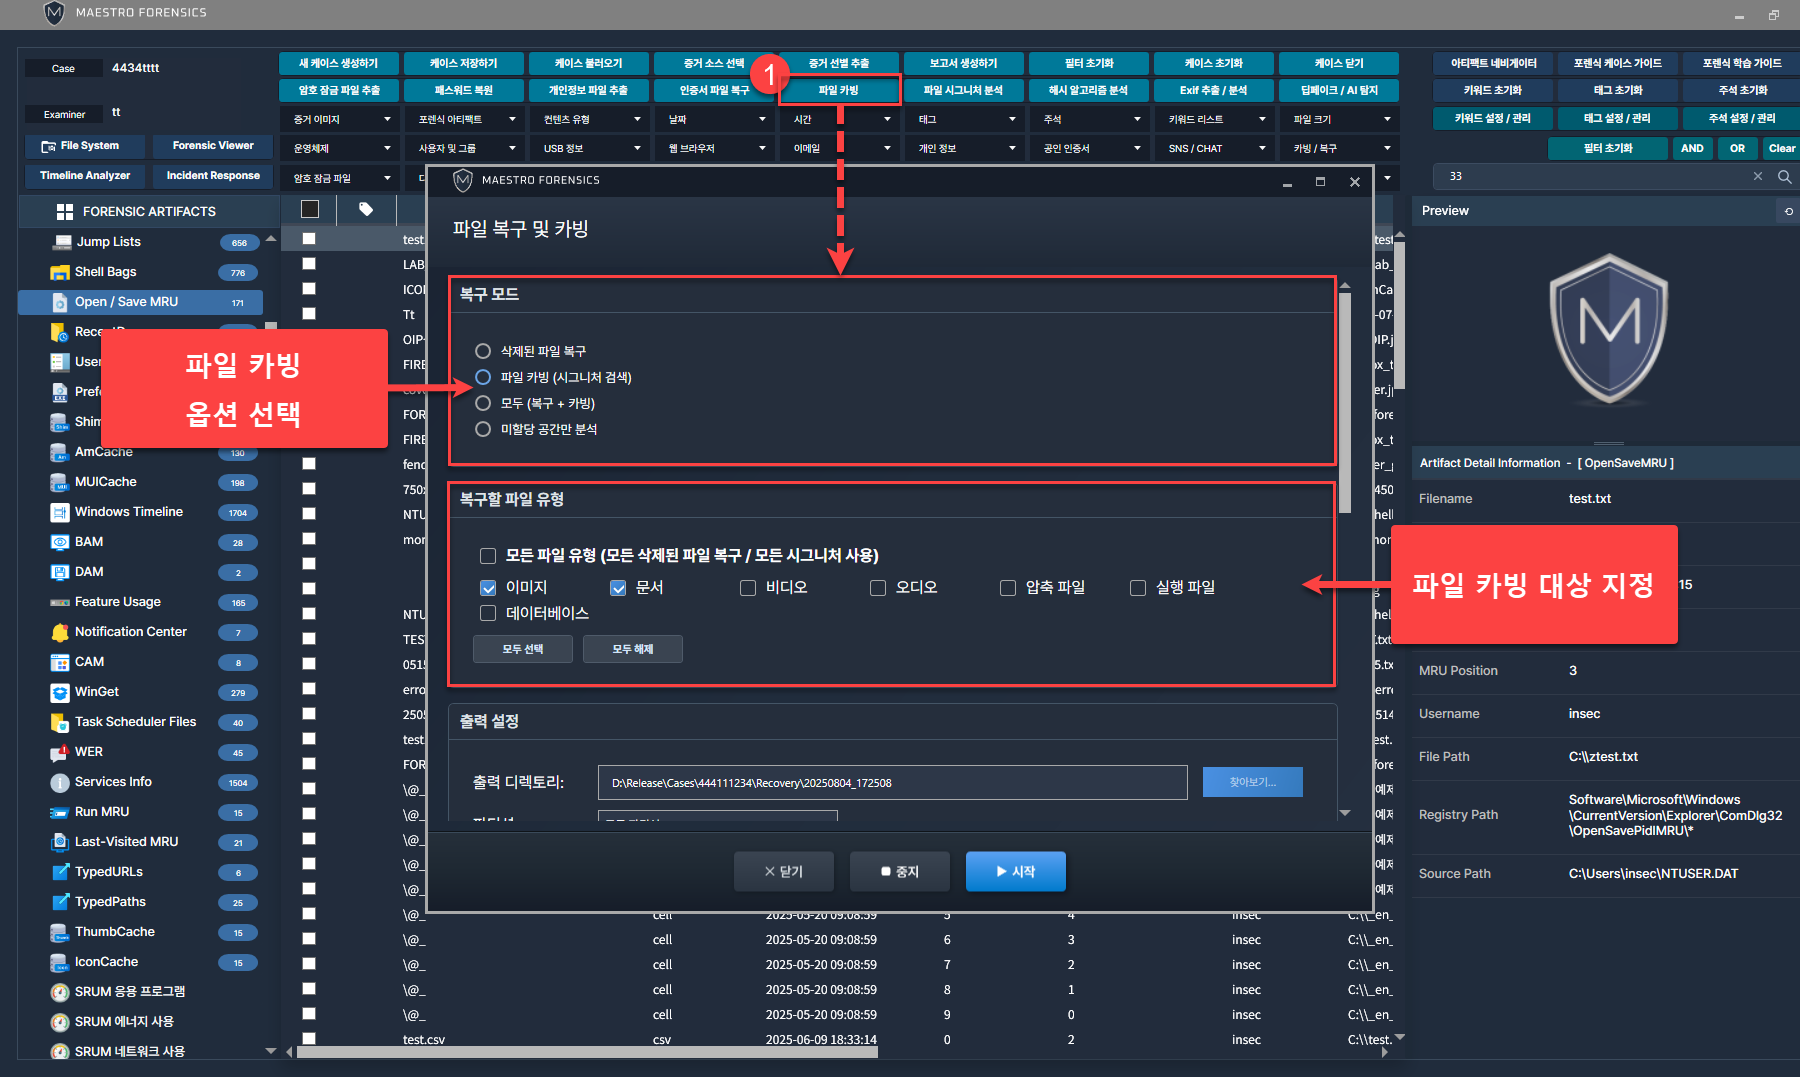1800x1077 pixels.
Task: Select the 파일 카빙 (시그니처 검색) radio option
Action: (x=483, y=377)
